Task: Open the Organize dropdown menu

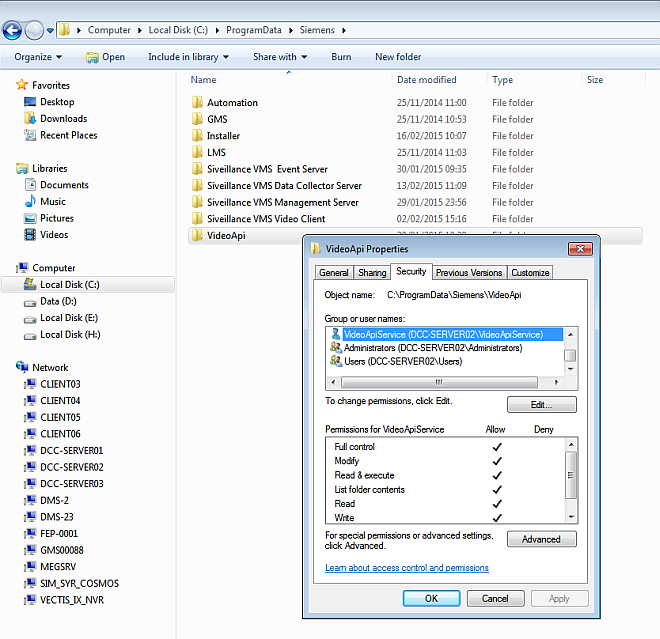Action: (38, 57)
